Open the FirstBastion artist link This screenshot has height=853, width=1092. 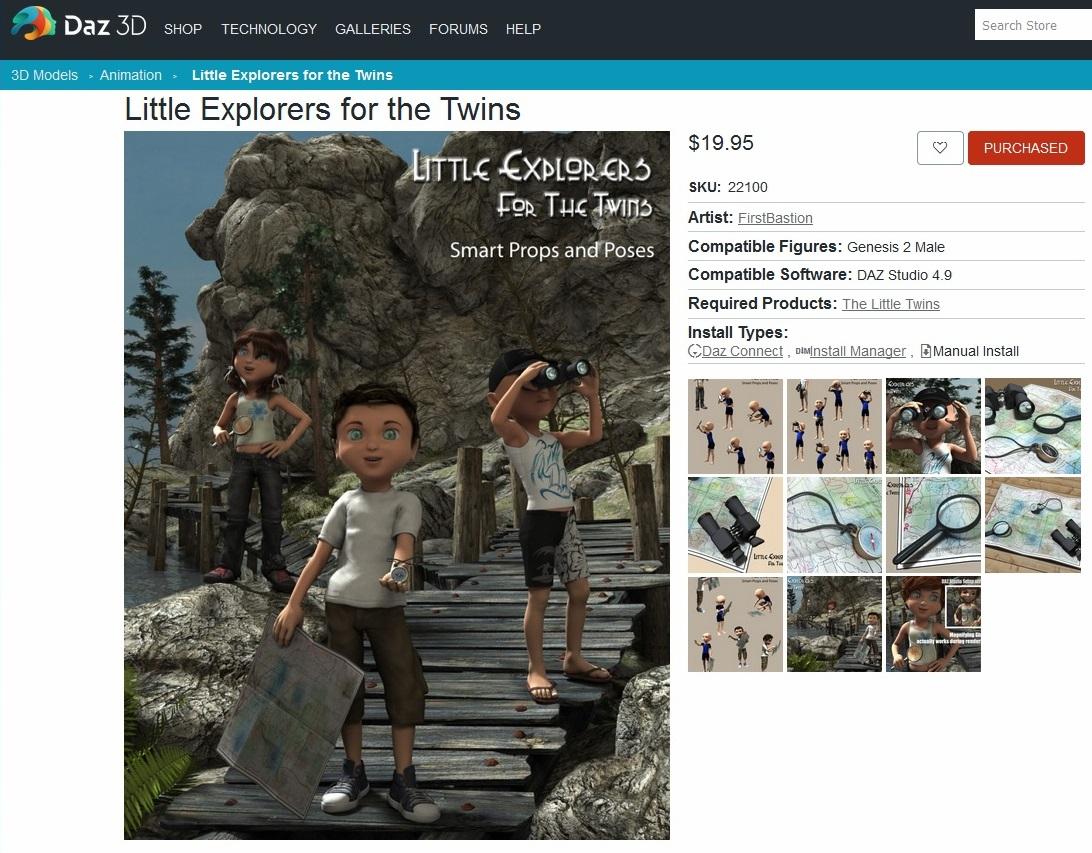click(x=775, y=218)
